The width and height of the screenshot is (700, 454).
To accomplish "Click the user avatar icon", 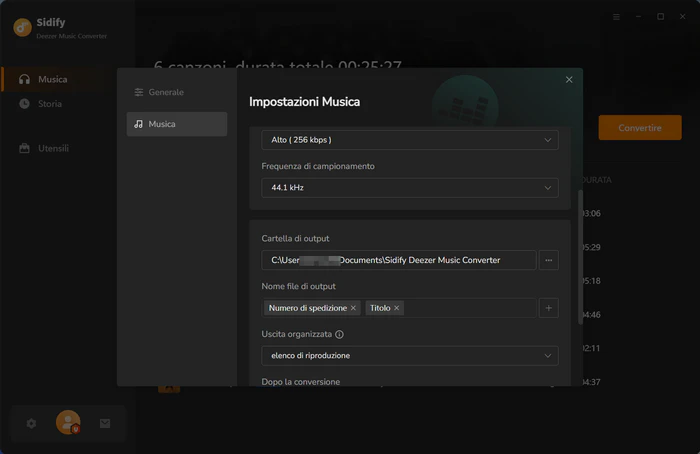I will (68, 422).
